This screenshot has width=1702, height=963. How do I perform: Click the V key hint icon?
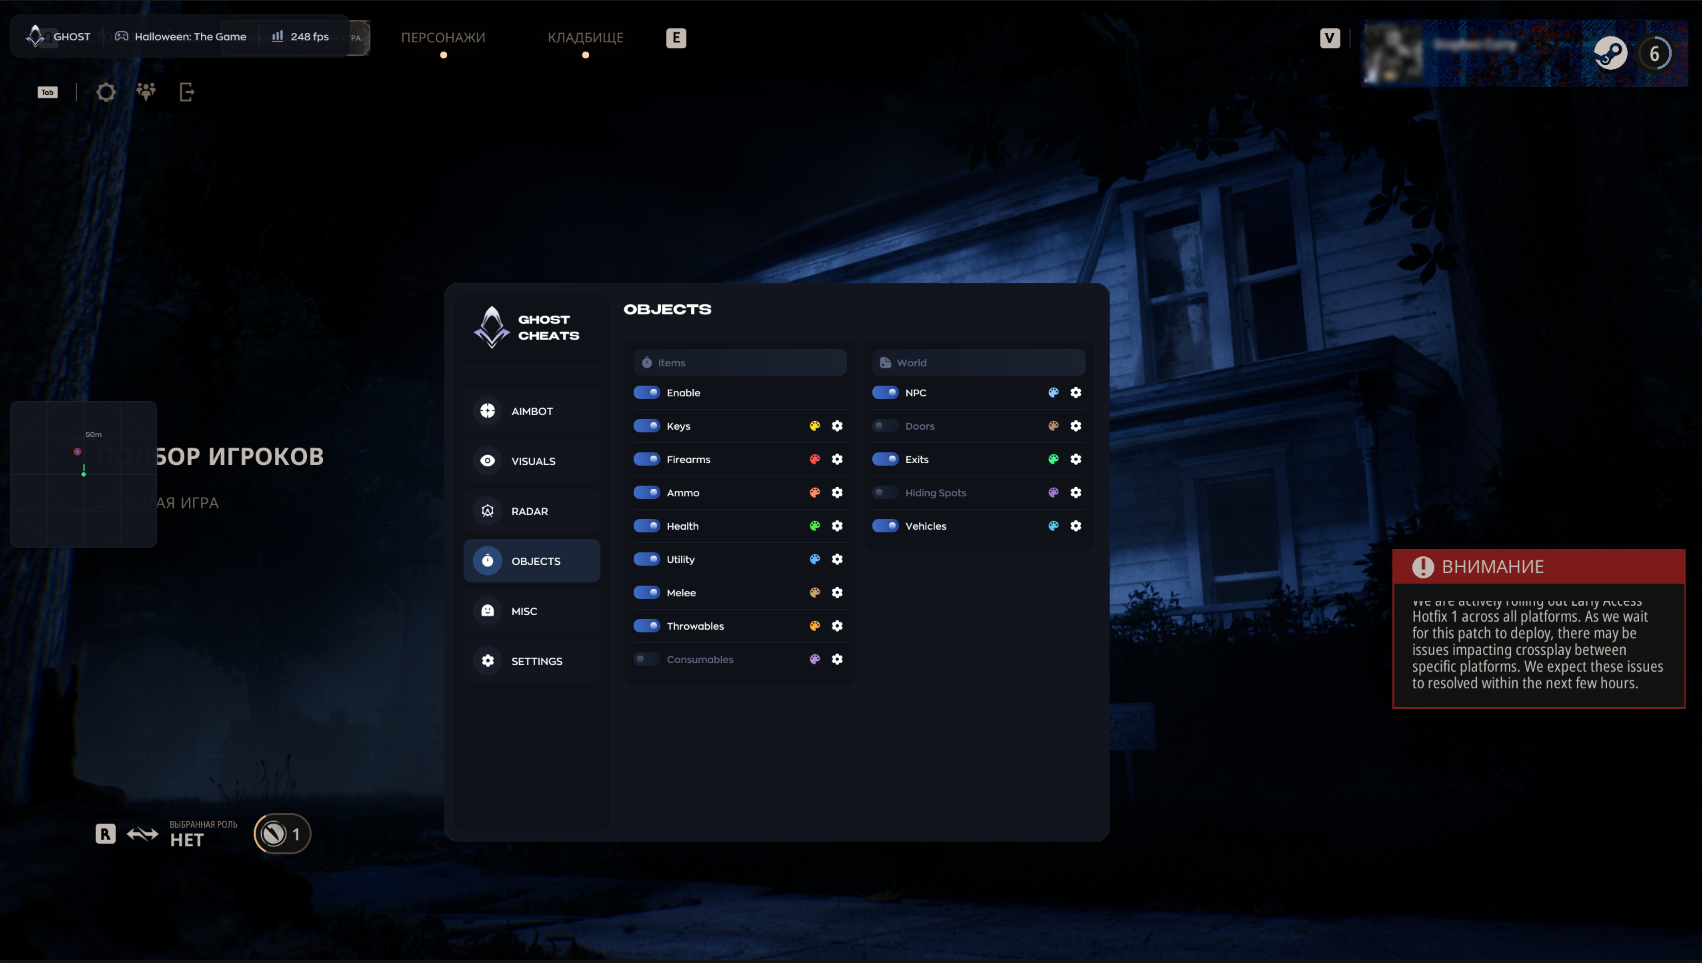pos(1330,38)
